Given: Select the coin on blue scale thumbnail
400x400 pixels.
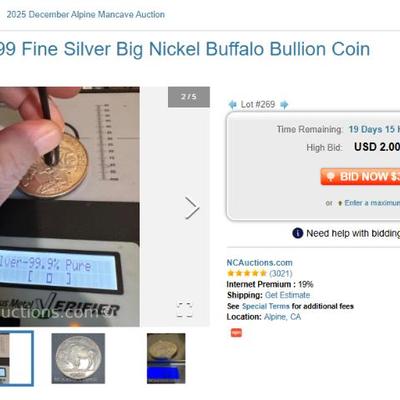Looking at the screenshot, I should [x=166, y=358].
